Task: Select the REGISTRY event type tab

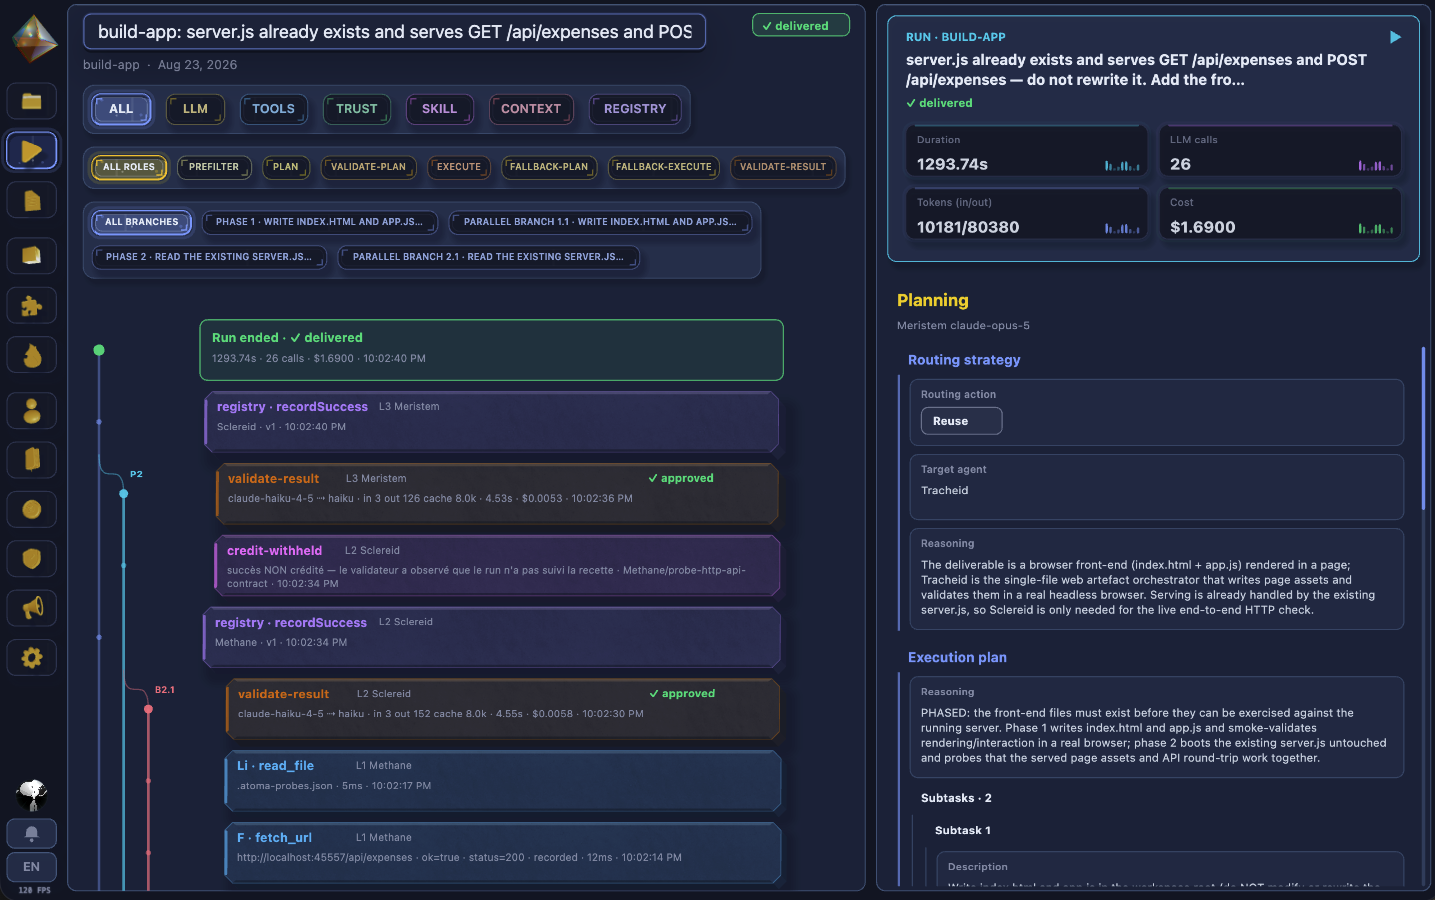Action: click(x=635, y=109)
